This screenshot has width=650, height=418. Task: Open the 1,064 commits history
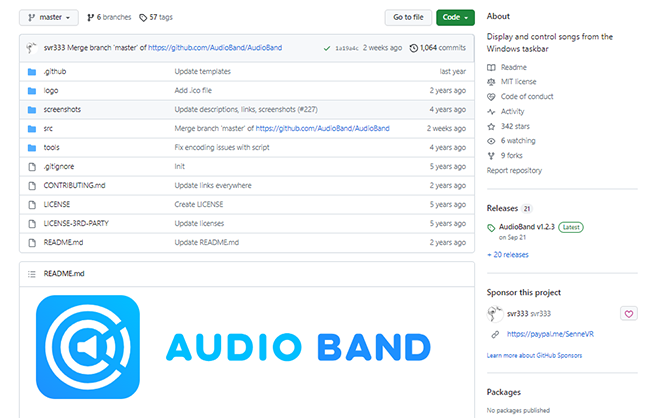tap(443, 48)
